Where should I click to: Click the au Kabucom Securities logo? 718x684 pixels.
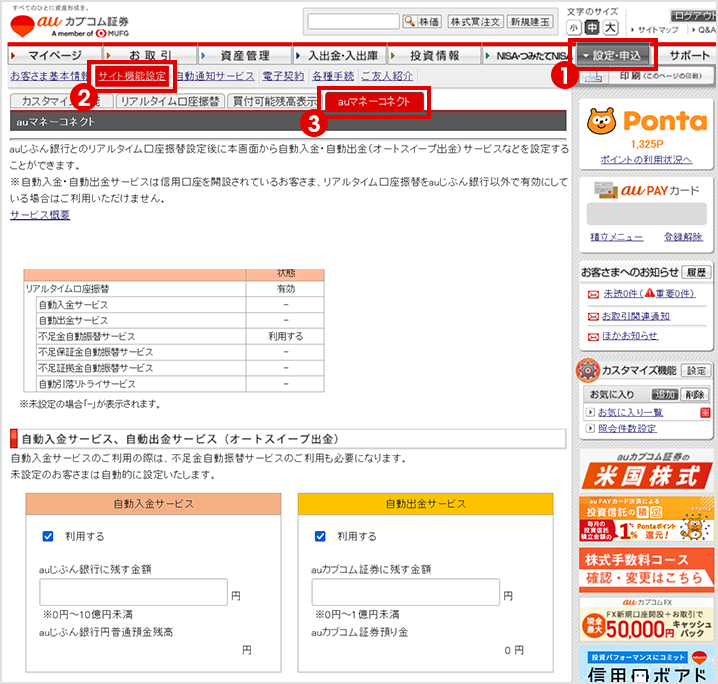[x=75, y=23]
